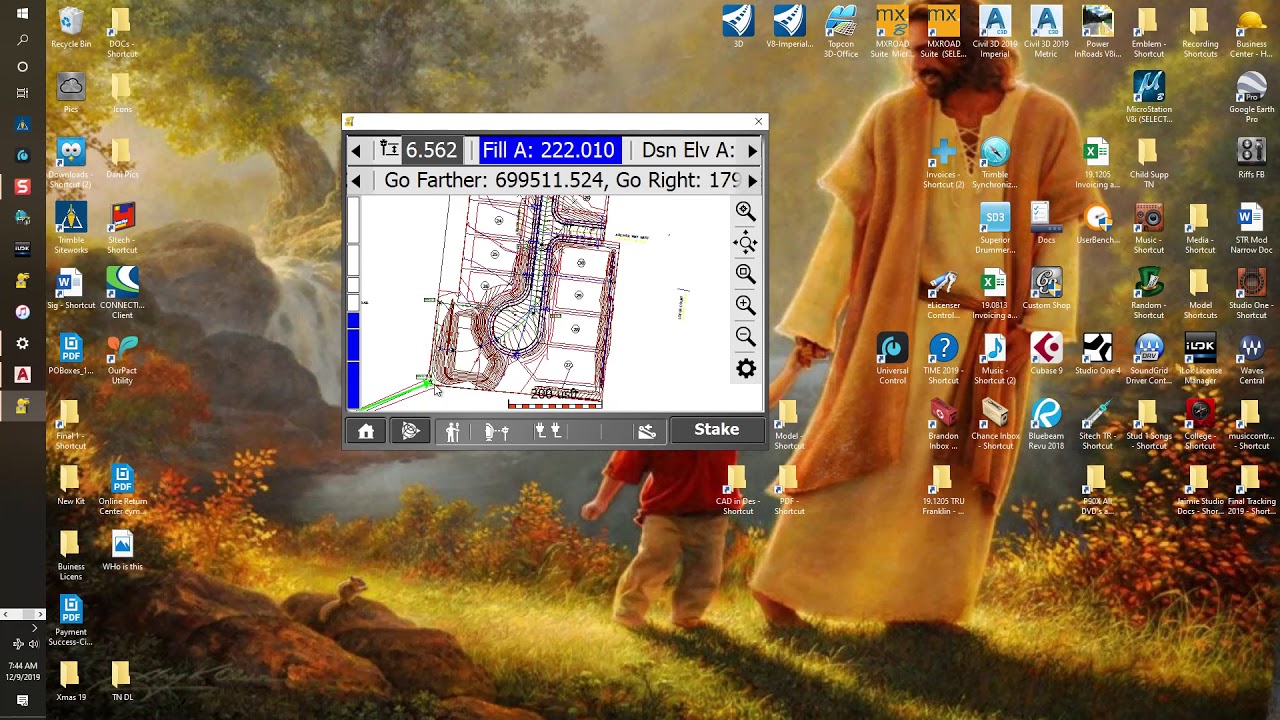This screenshot has width=1280, height=720.
Task: Open Superior Drummer SD3 desktop icon
Action: [x=995, y=228]
